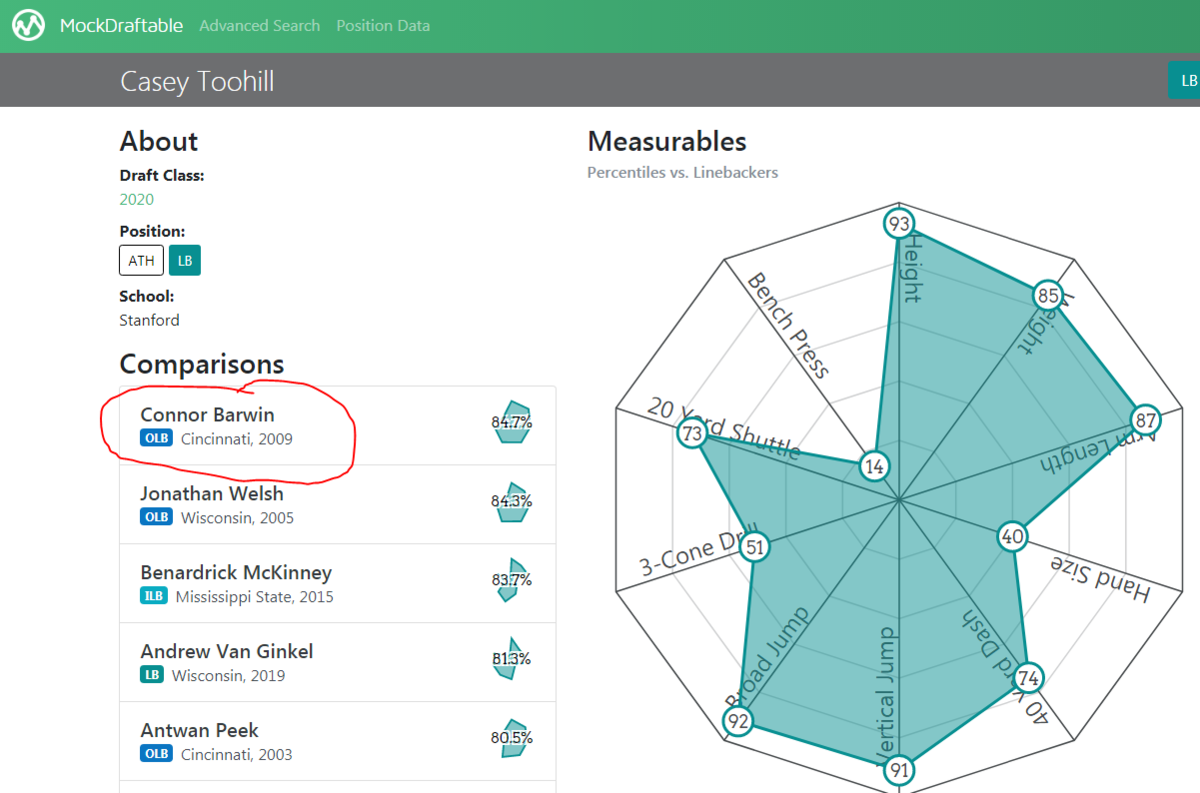This screenshot has width=1200, height=793.
Task: Open Connor Barwin's radar thumbnail
Action: point(512,424)
